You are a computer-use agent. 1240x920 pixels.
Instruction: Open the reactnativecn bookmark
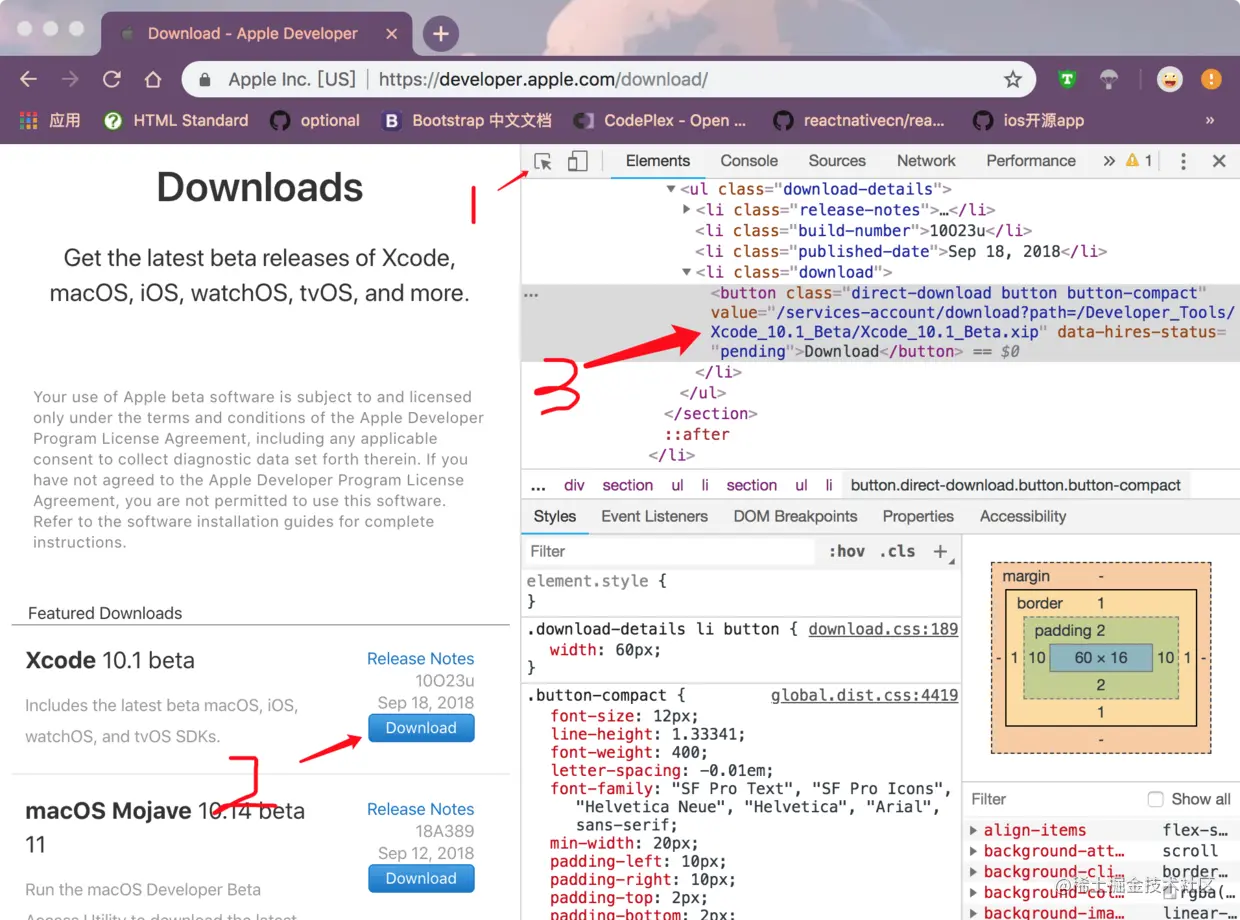[859, 120]
